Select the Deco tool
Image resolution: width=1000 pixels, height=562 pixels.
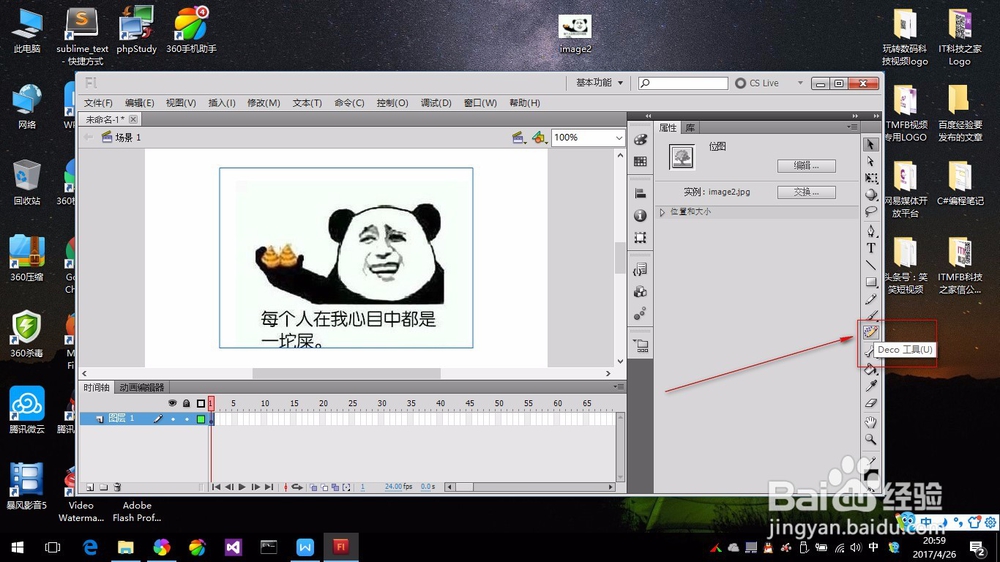[871, 332]
